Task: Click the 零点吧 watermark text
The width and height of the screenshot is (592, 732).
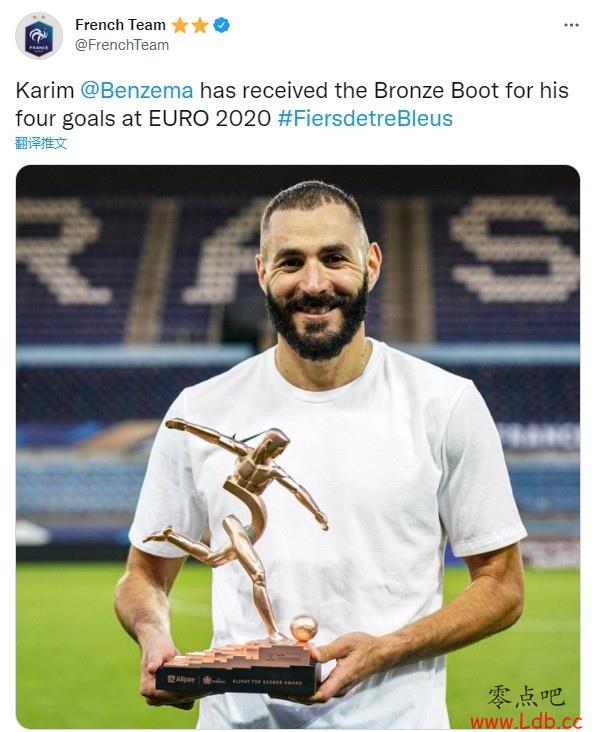Action: pyautogui.click(x=526, y=696)
